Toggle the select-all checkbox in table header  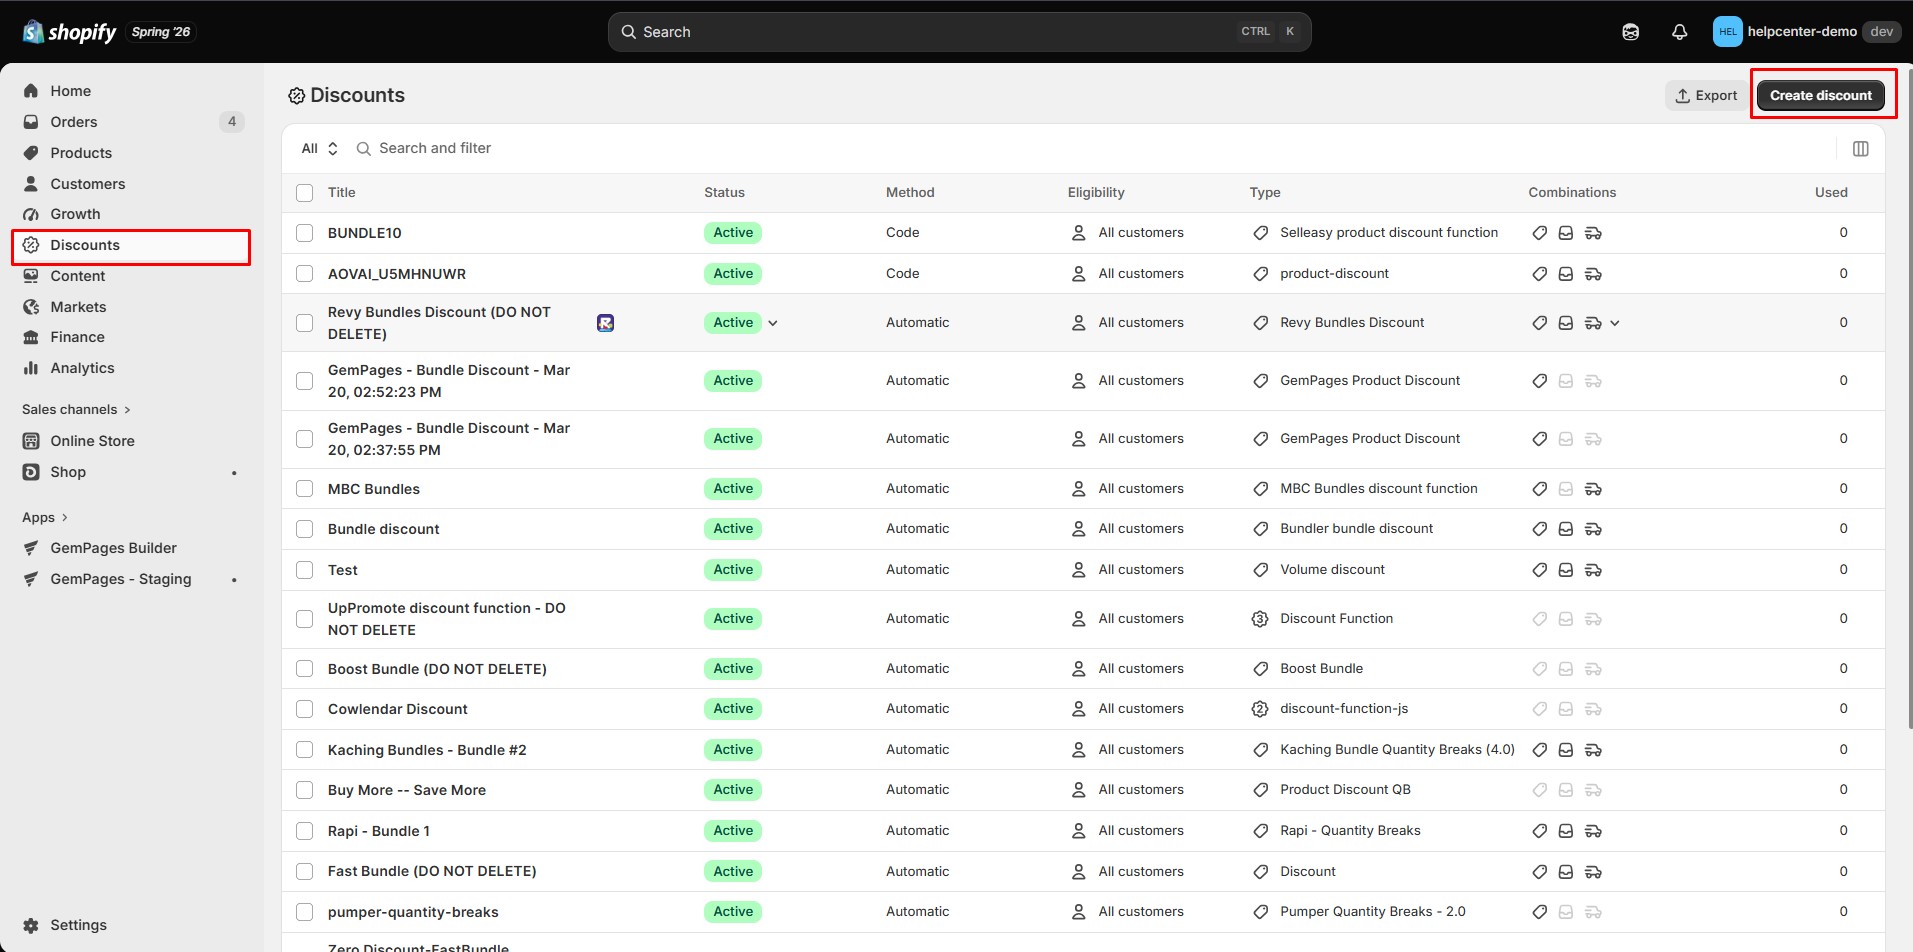305,193
